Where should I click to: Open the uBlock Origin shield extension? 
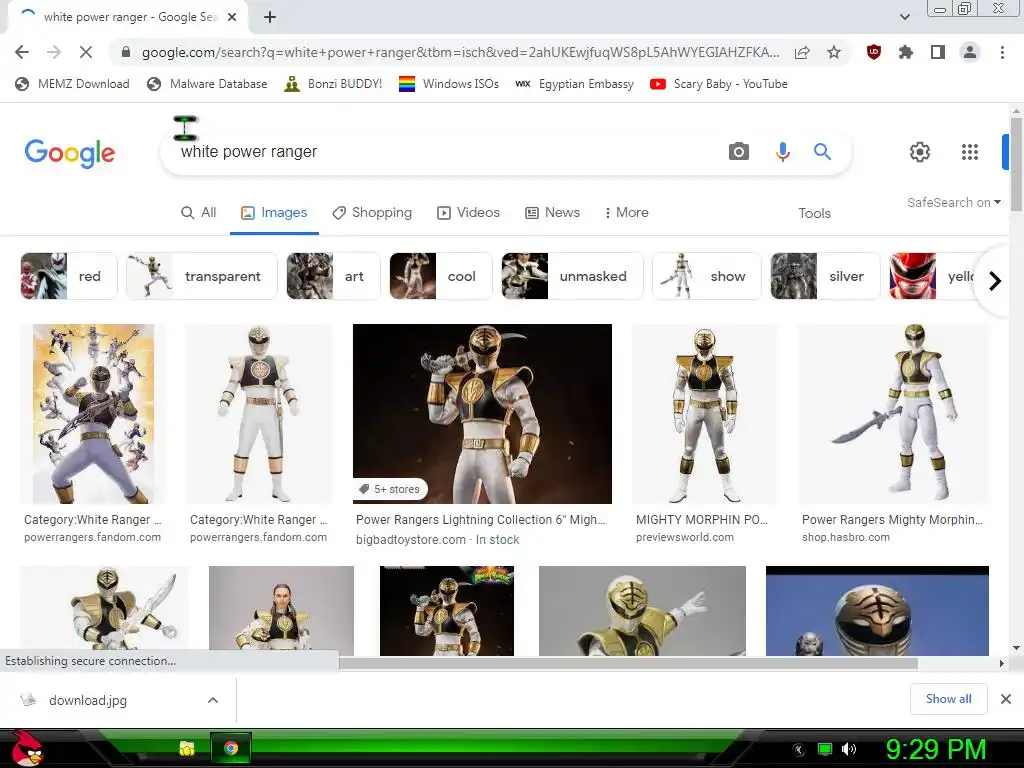(x=874, y=52)
